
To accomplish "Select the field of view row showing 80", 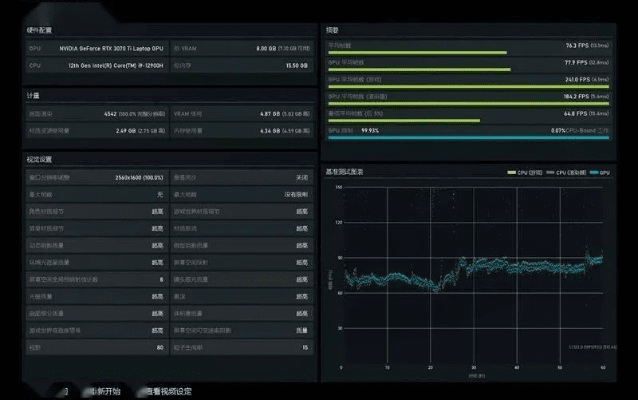I will click(x=97, y=347).
